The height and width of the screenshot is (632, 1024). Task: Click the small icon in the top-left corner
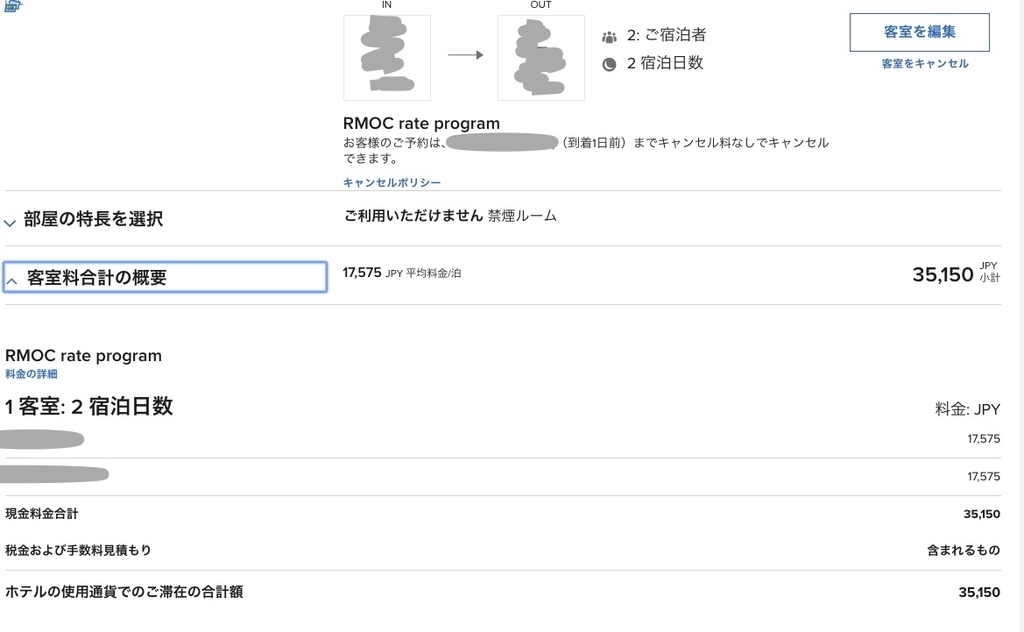point(13,5)
